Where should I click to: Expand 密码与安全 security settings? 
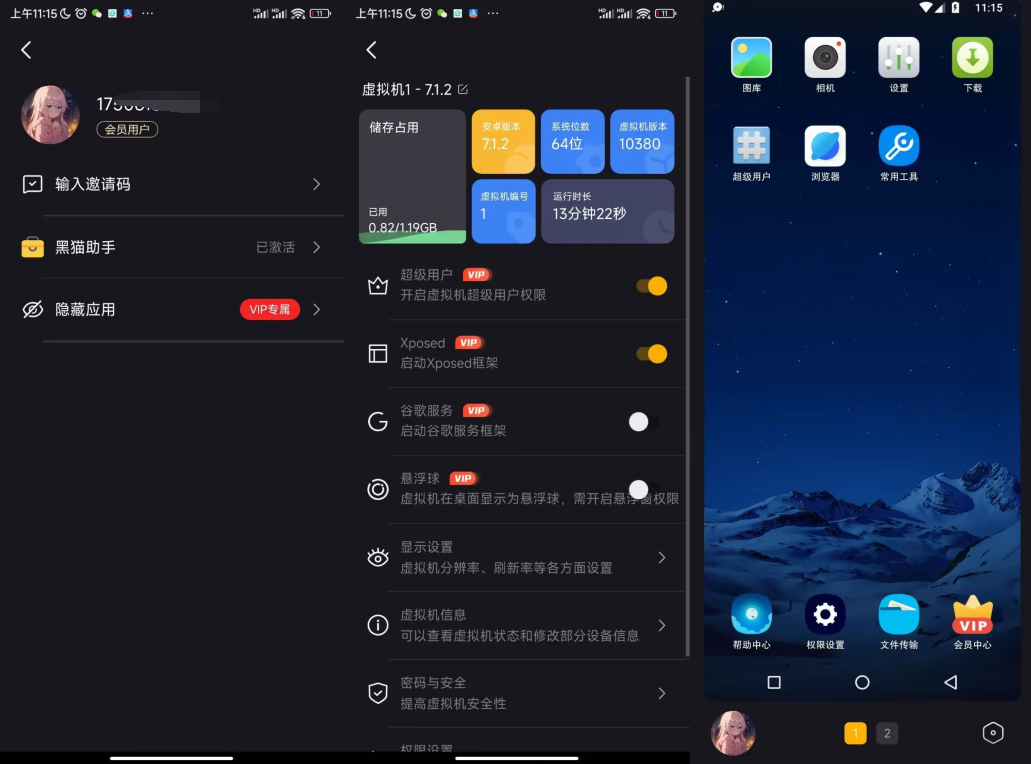pos(661,694)
